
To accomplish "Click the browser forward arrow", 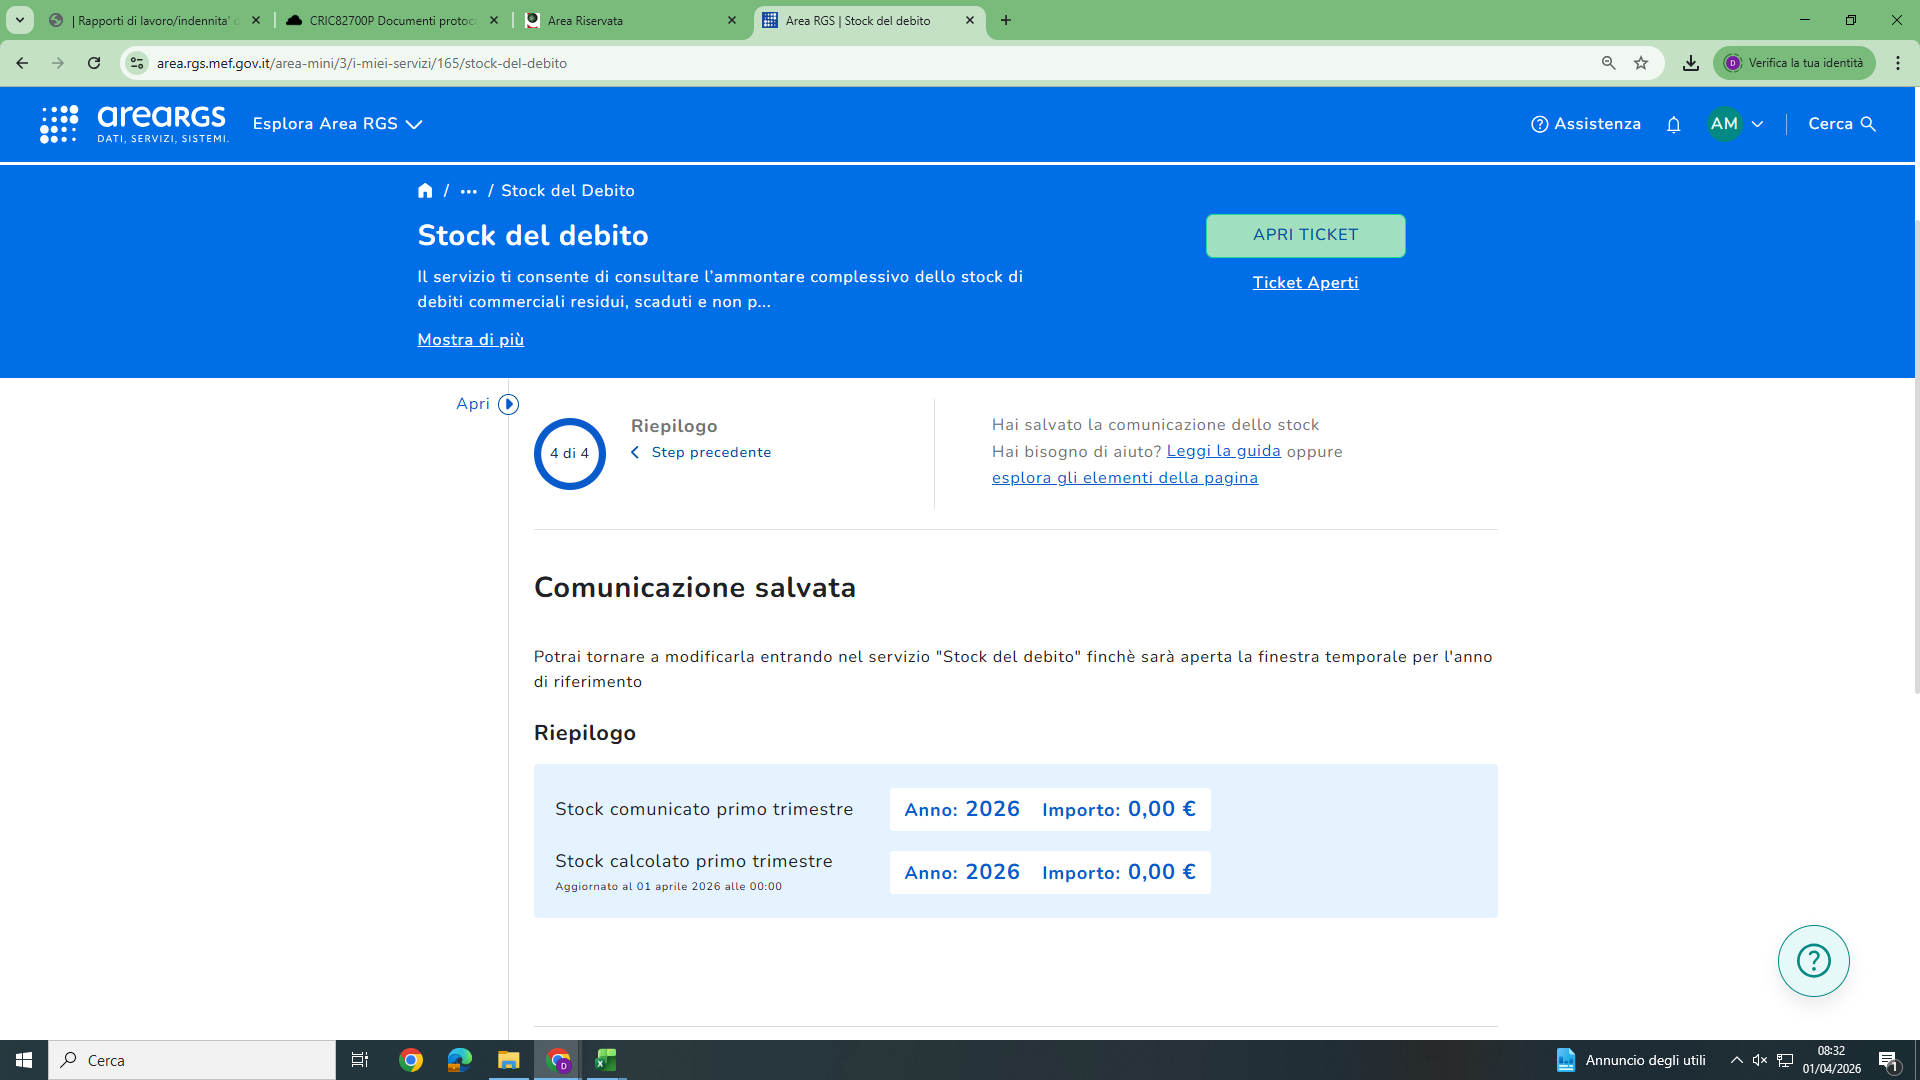I will click(x=58, y=63).
